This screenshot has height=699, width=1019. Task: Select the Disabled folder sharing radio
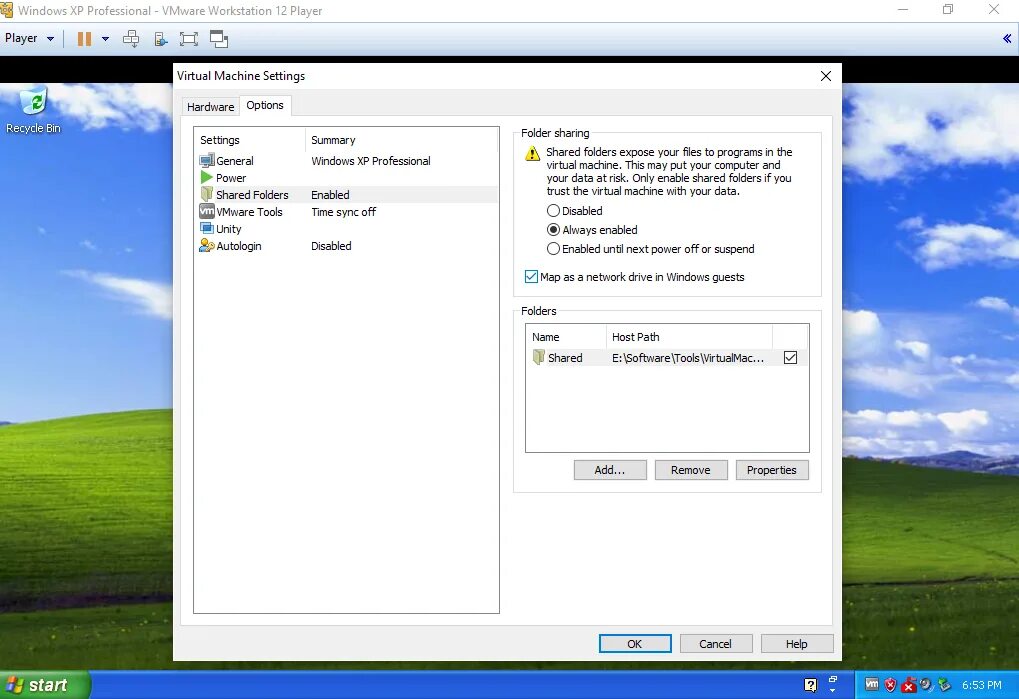pyautogui.click(x=553, y=210)
